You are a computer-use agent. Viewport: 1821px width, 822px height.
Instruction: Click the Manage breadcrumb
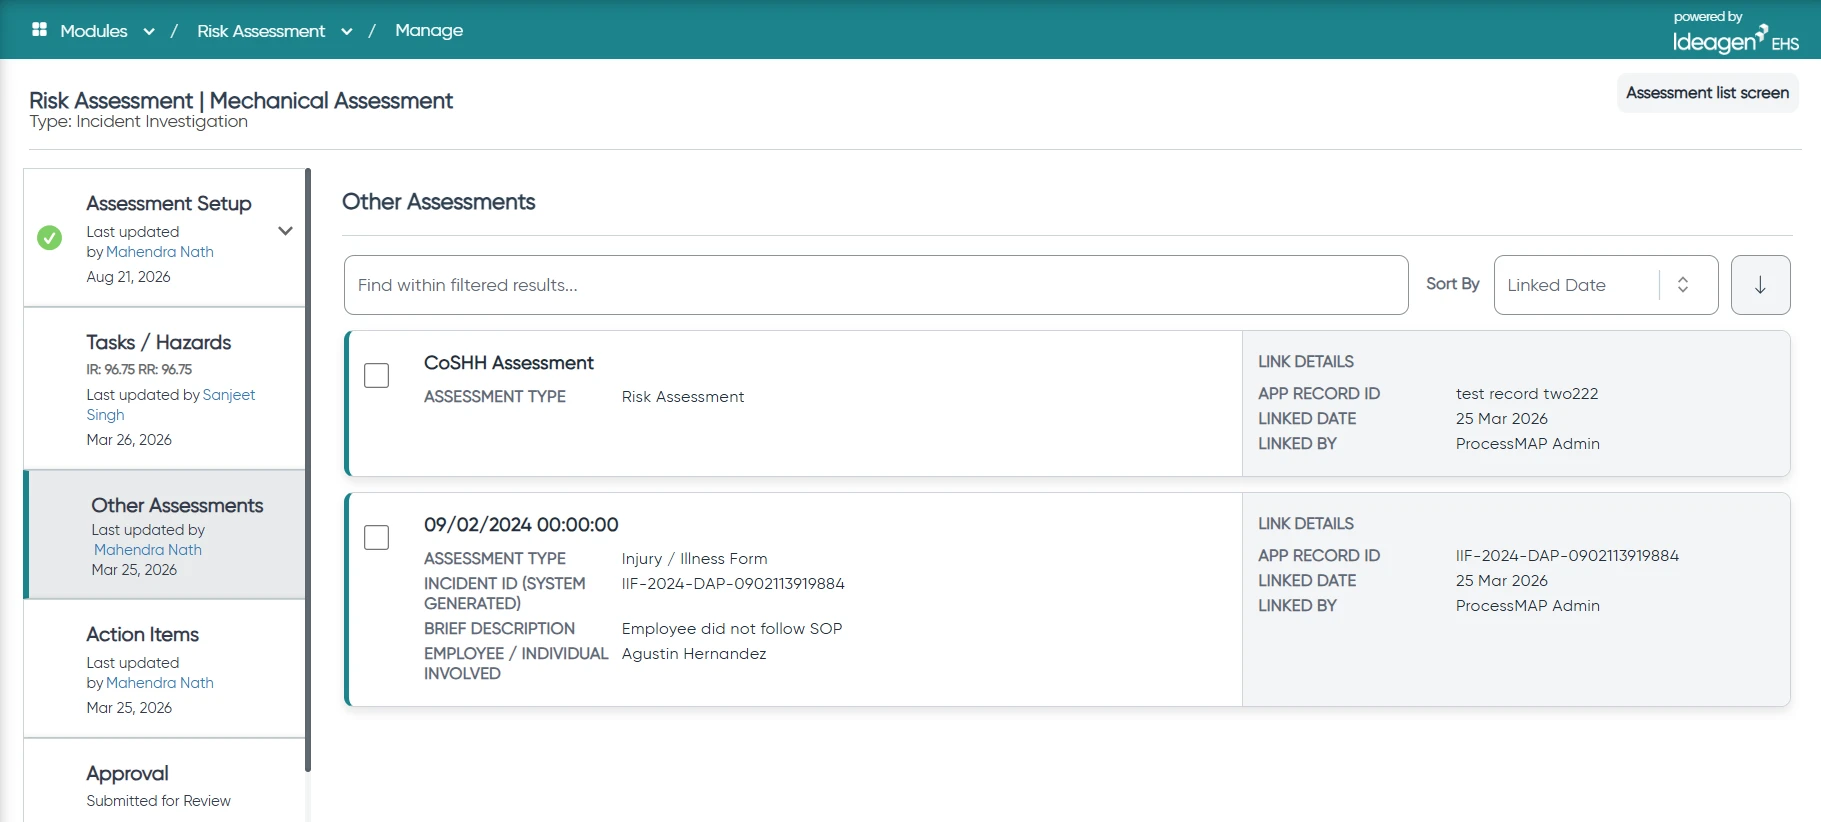pyautogui.click(x=429, y=30)
